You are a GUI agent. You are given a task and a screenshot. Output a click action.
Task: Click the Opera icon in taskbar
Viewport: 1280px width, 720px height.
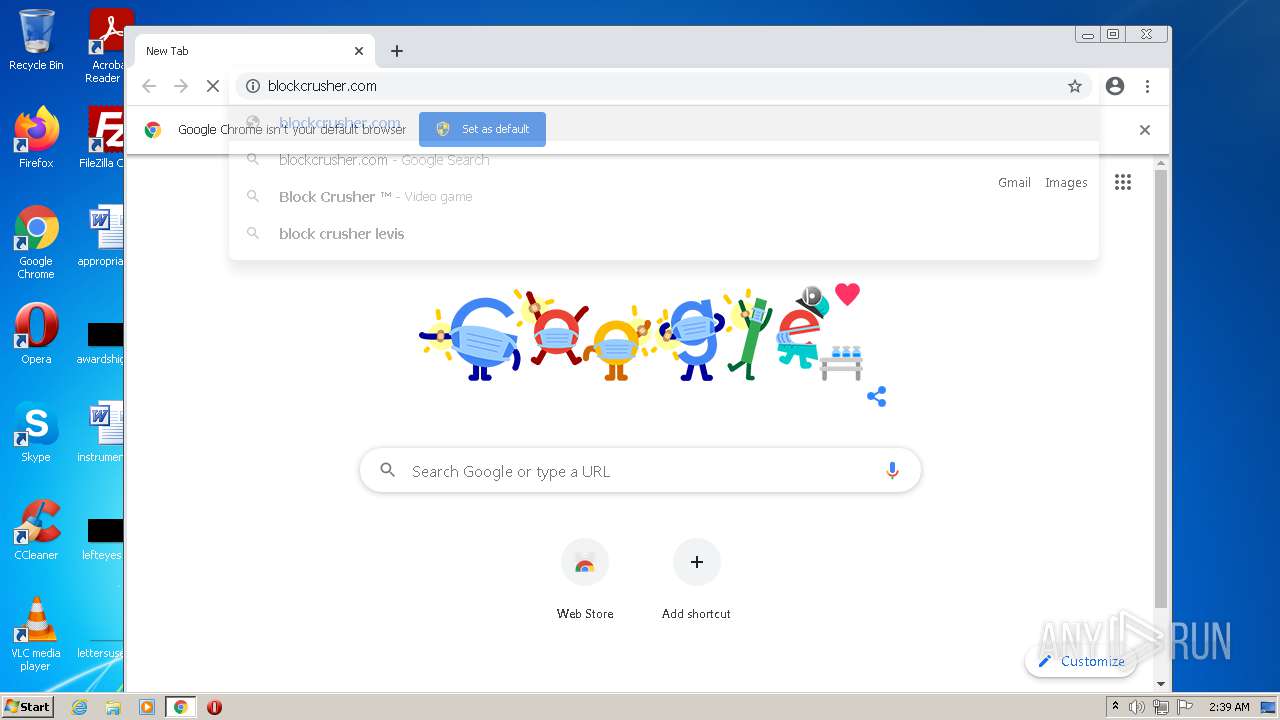(214, 707)
